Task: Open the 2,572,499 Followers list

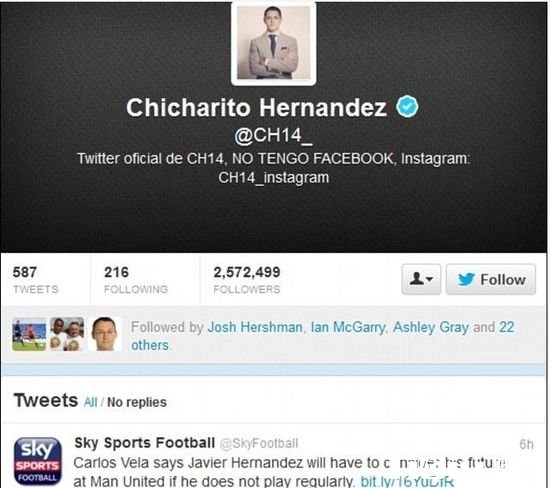Action: tap(247, 280)
